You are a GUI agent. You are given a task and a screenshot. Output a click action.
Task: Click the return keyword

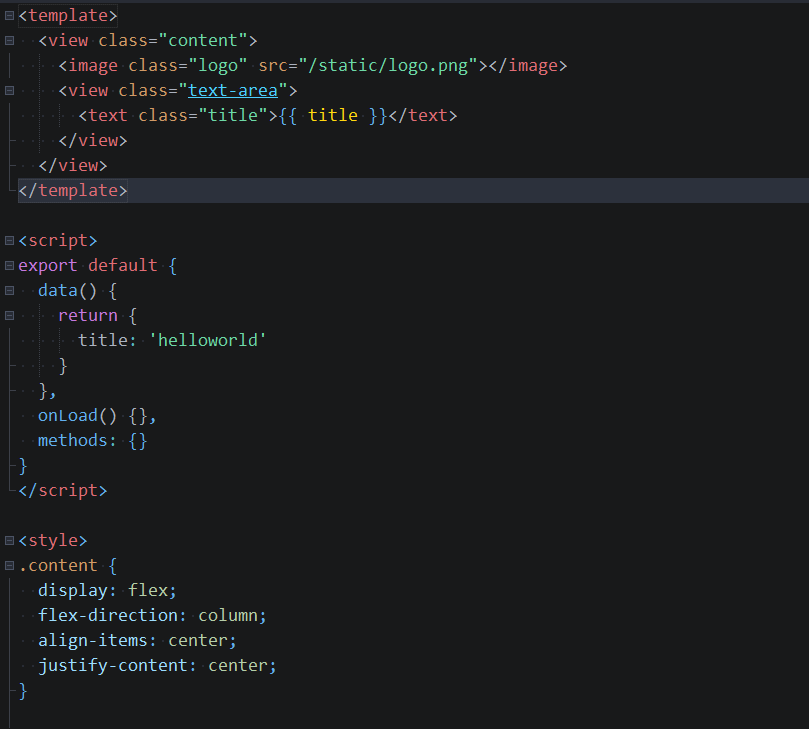coord(88,315)
